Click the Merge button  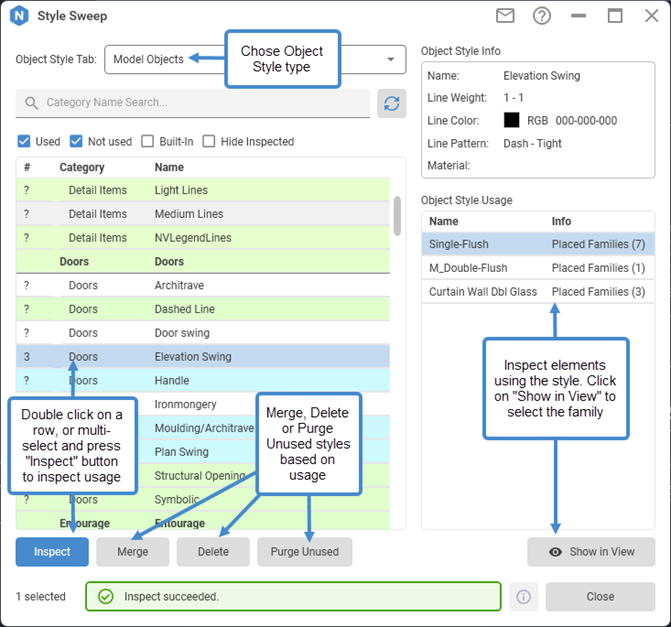133,552
